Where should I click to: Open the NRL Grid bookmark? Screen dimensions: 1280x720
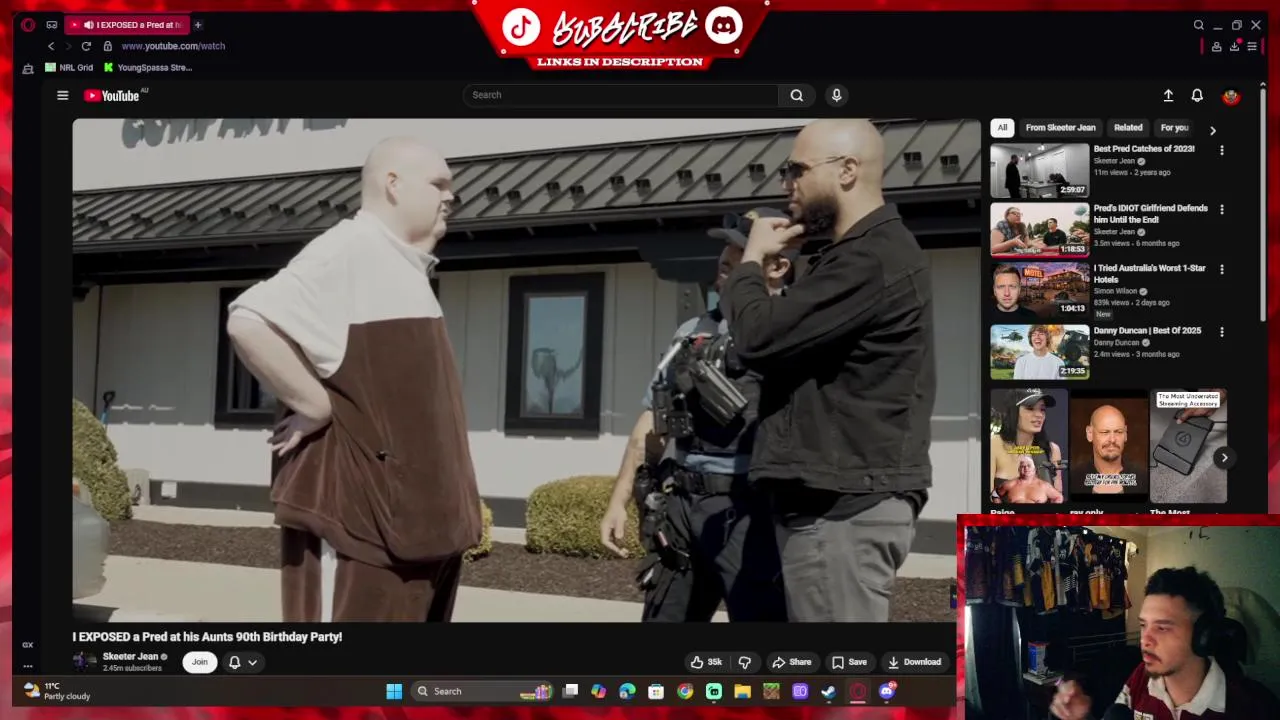(x=69, y=68)
